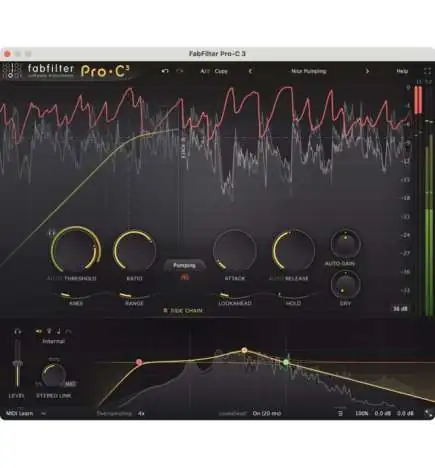The width and height of the screenshot is (435, 468).
Task: Collapse the Side Chain section
Action: pyautogui.click(x=183, y=311)
